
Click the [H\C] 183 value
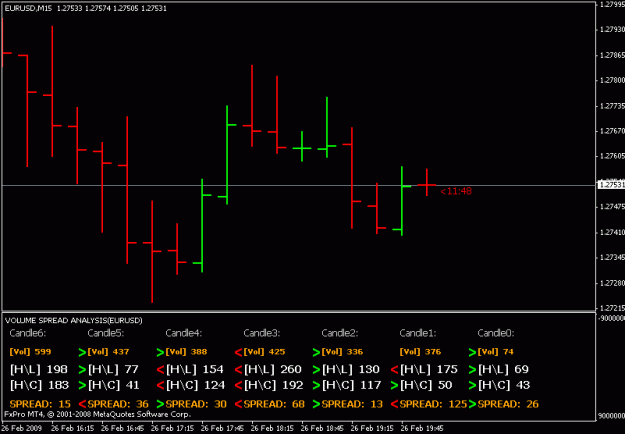click(39, 385)
